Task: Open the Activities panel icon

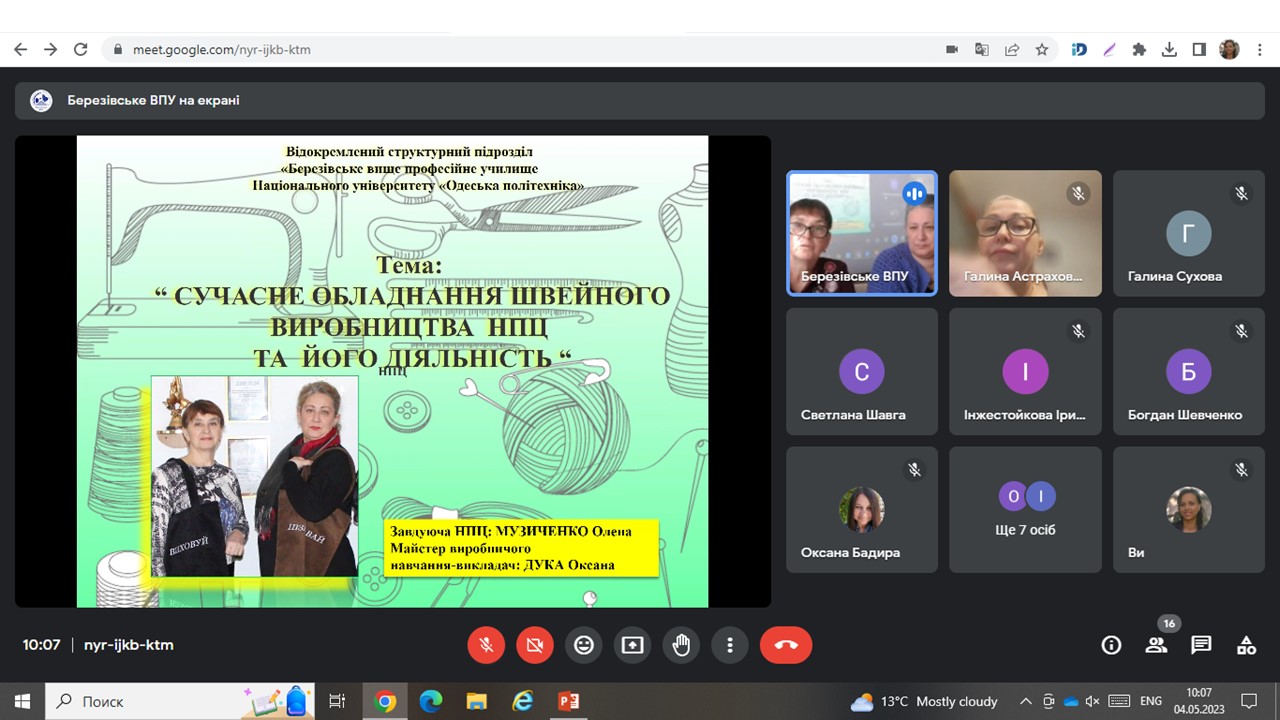Action: [1246, 645]
